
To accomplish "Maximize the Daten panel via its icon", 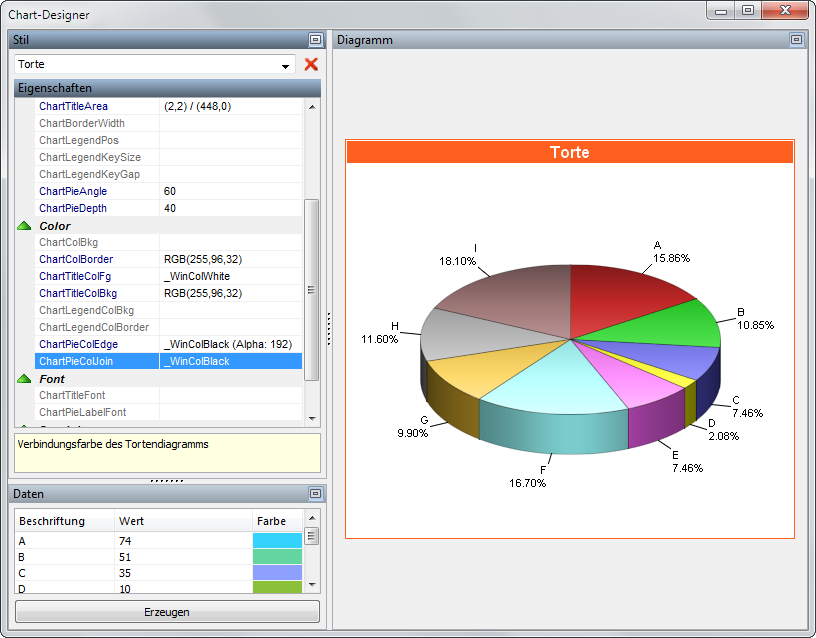I will 315,494.
